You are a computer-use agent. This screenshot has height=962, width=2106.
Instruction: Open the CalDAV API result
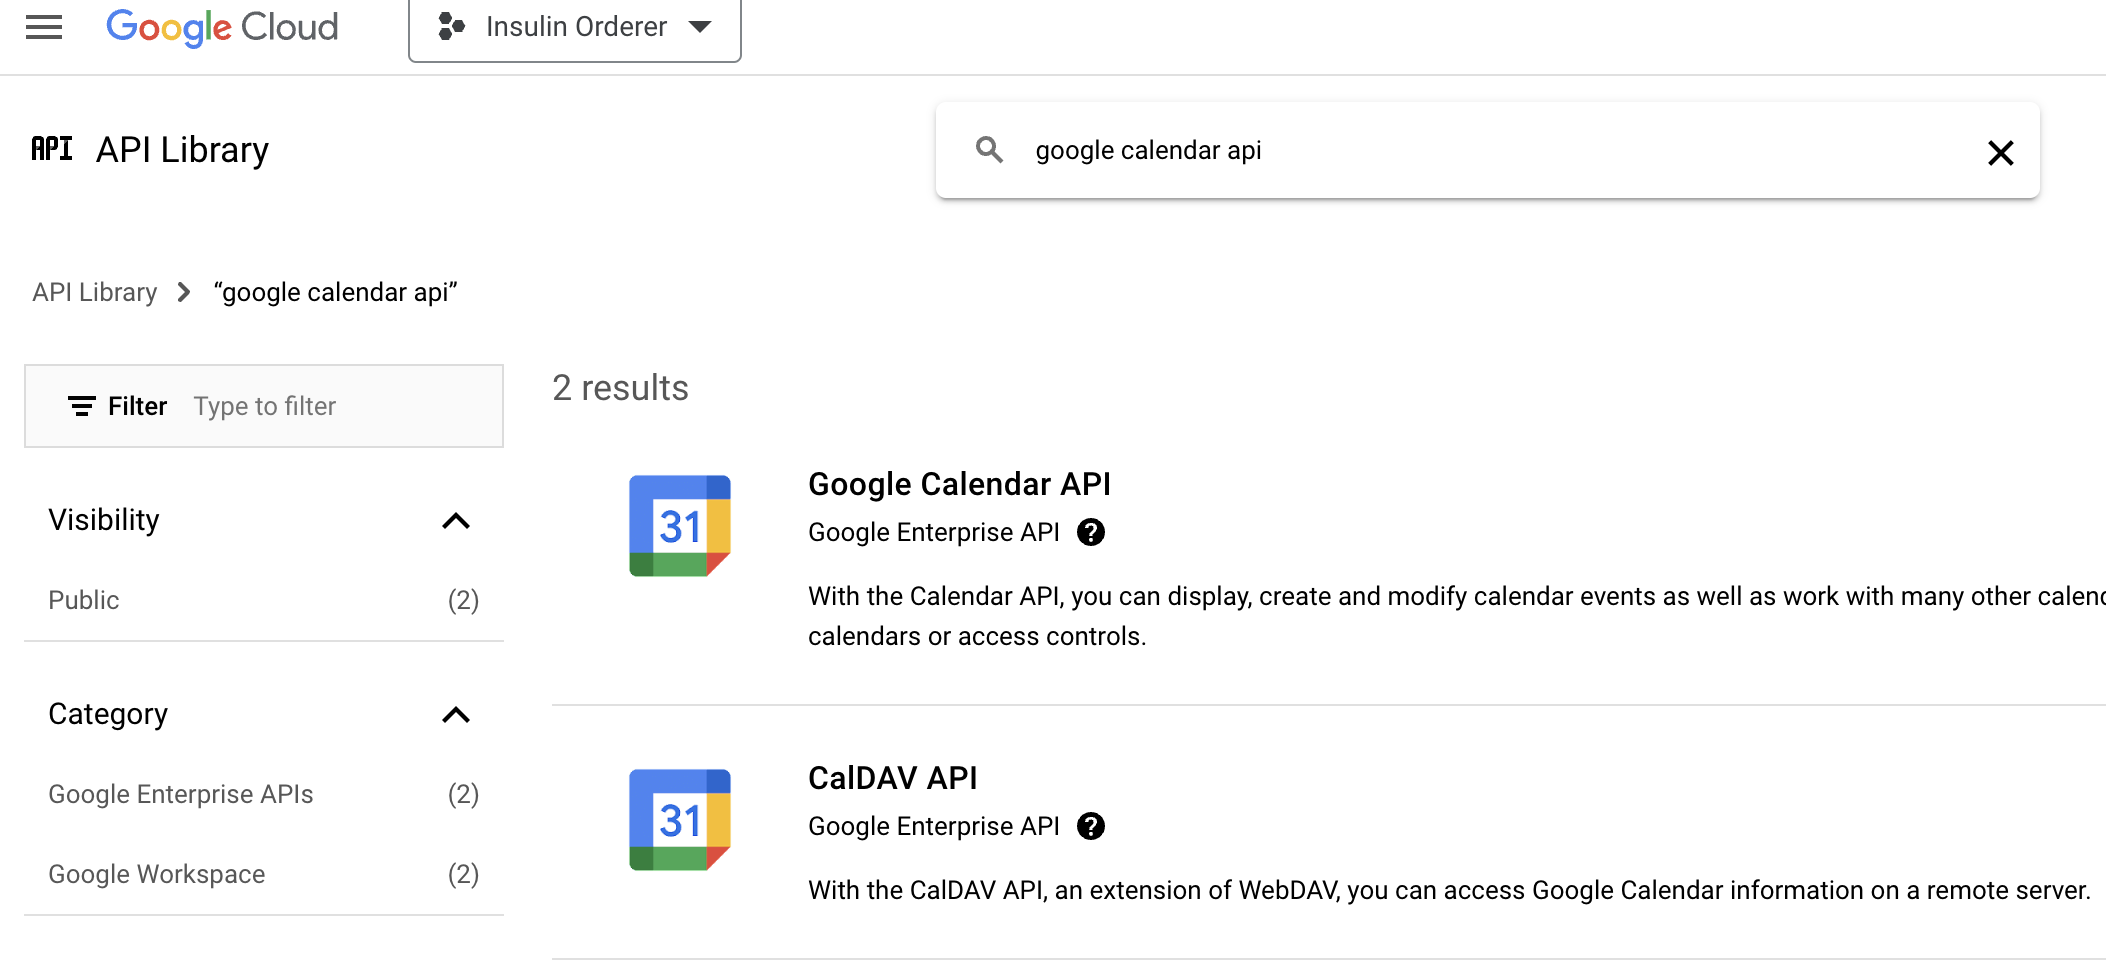(892, 777)
